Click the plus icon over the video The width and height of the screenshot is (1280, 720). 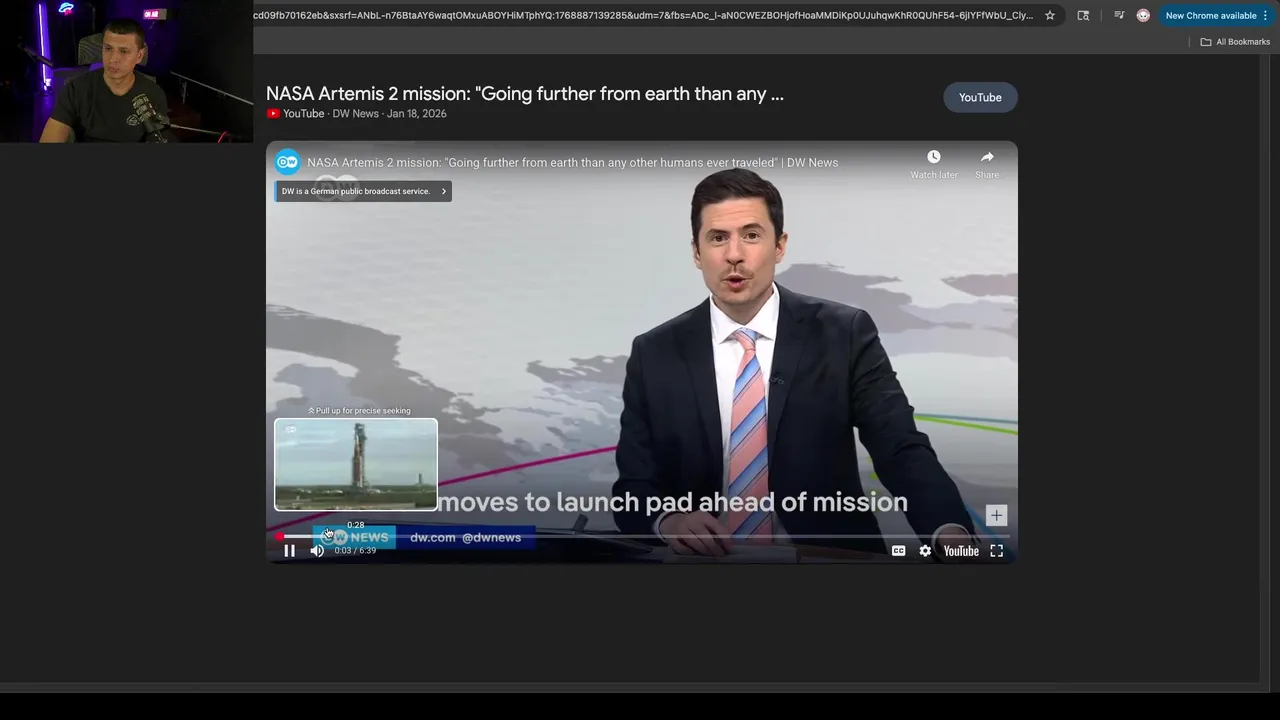pos(996,515)
